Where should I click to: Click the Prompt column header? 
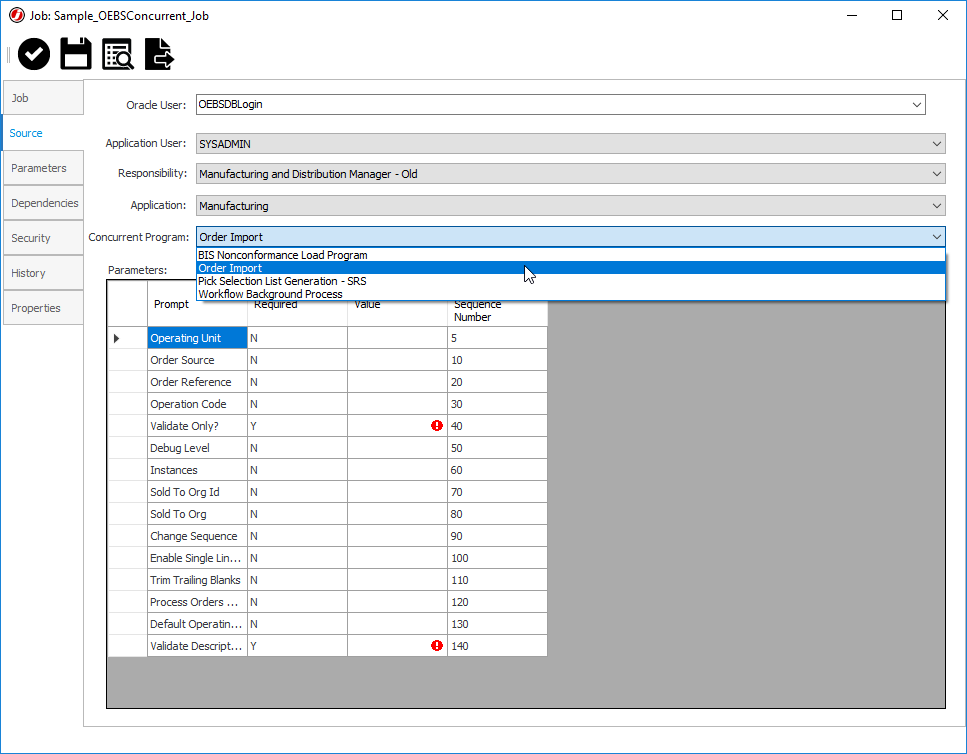(197, 304)
